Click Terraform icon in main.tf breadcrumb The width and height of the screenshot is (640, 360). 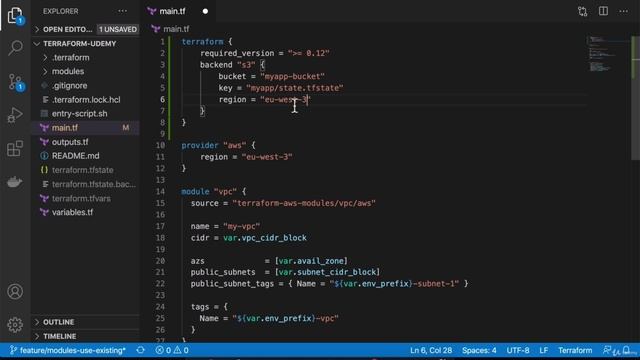(x=156, y=29)
